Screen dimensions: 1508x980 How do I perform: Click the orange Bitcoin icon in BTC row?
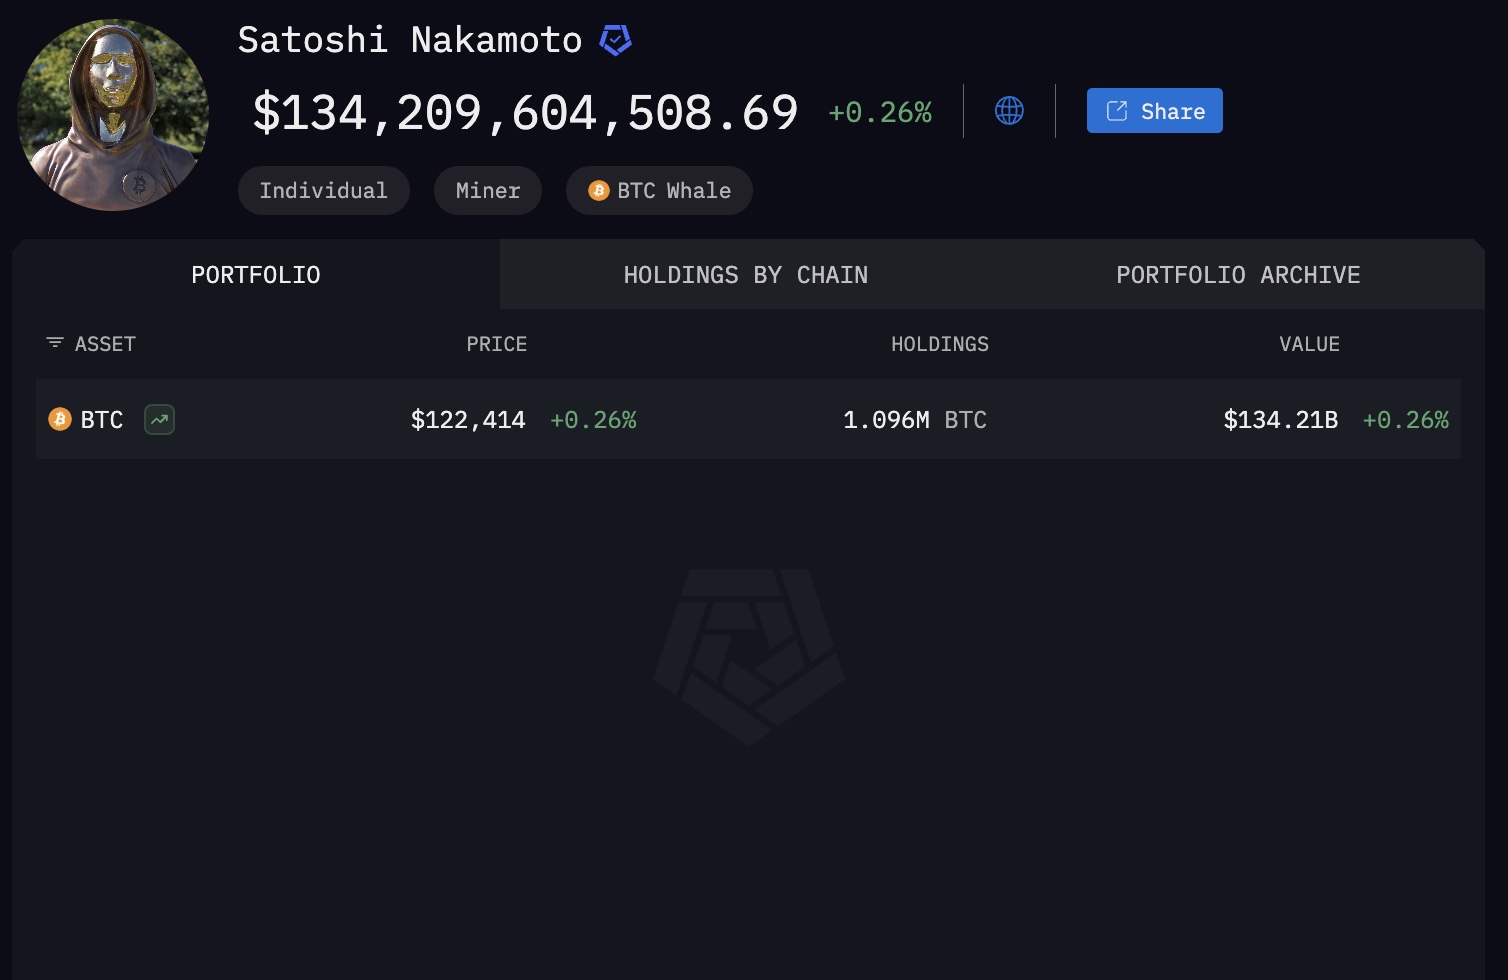(60, 420)
